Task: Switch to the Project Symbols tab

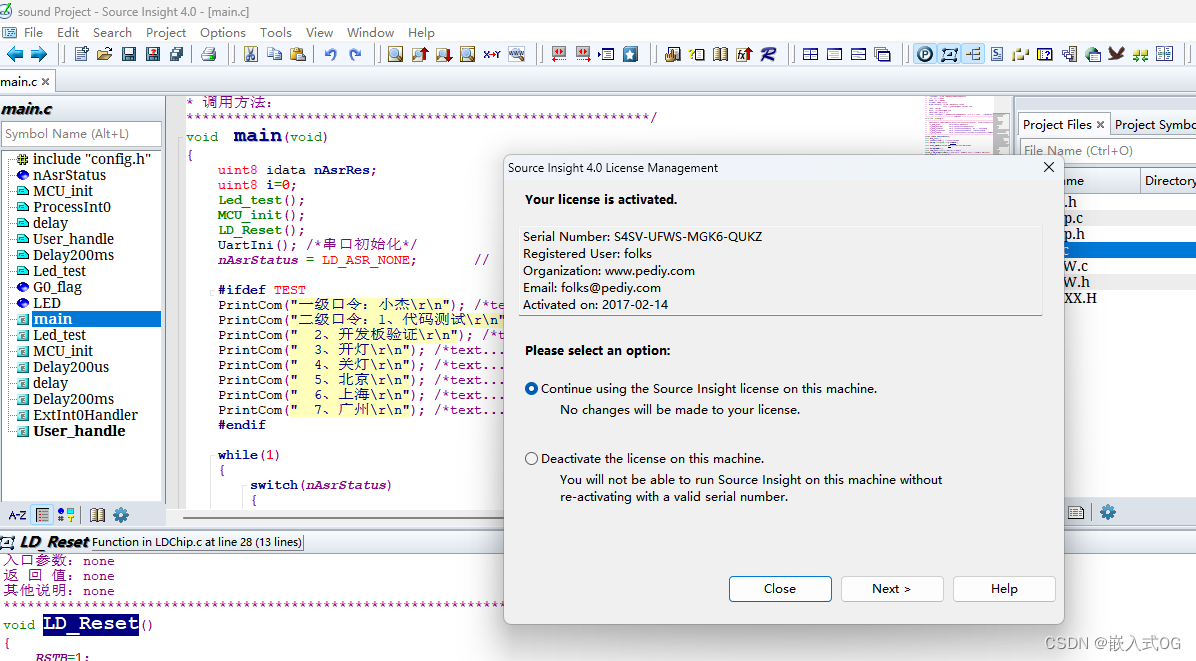Action: [x=1154, y=124]
